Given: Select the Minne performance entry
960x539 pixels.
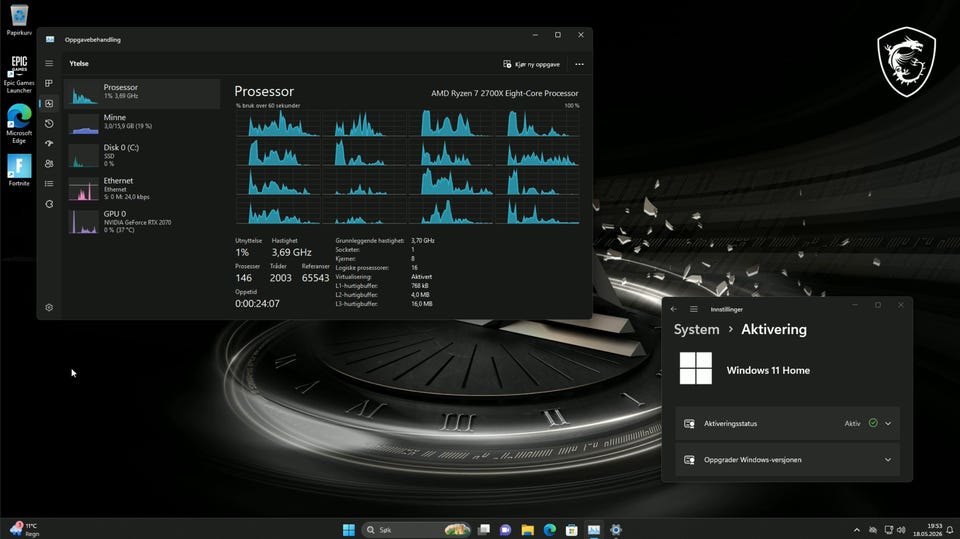Looking at the screenshot, I should click(142, 122).
